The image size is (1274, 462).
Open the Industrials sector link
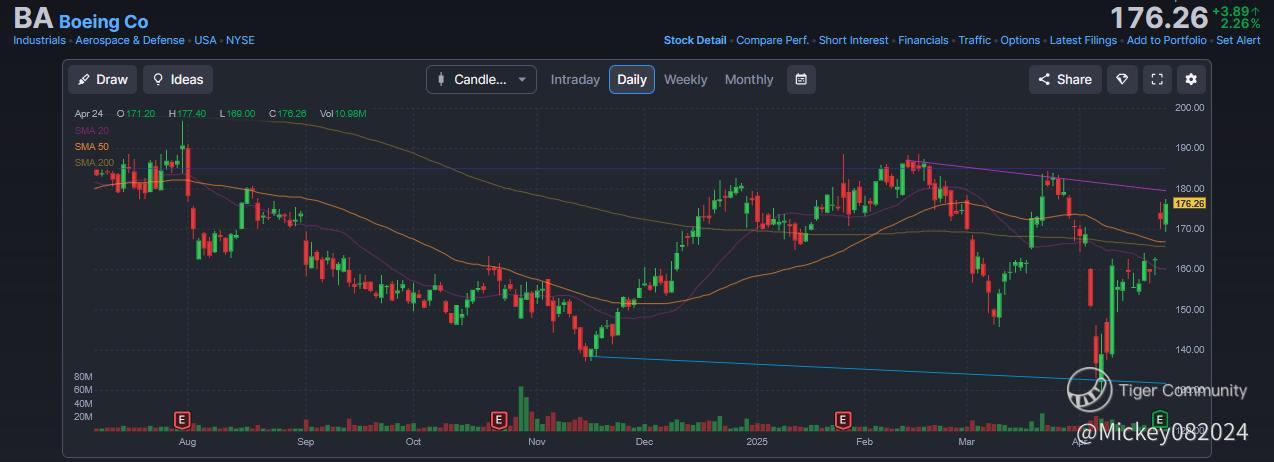(40, 40)
